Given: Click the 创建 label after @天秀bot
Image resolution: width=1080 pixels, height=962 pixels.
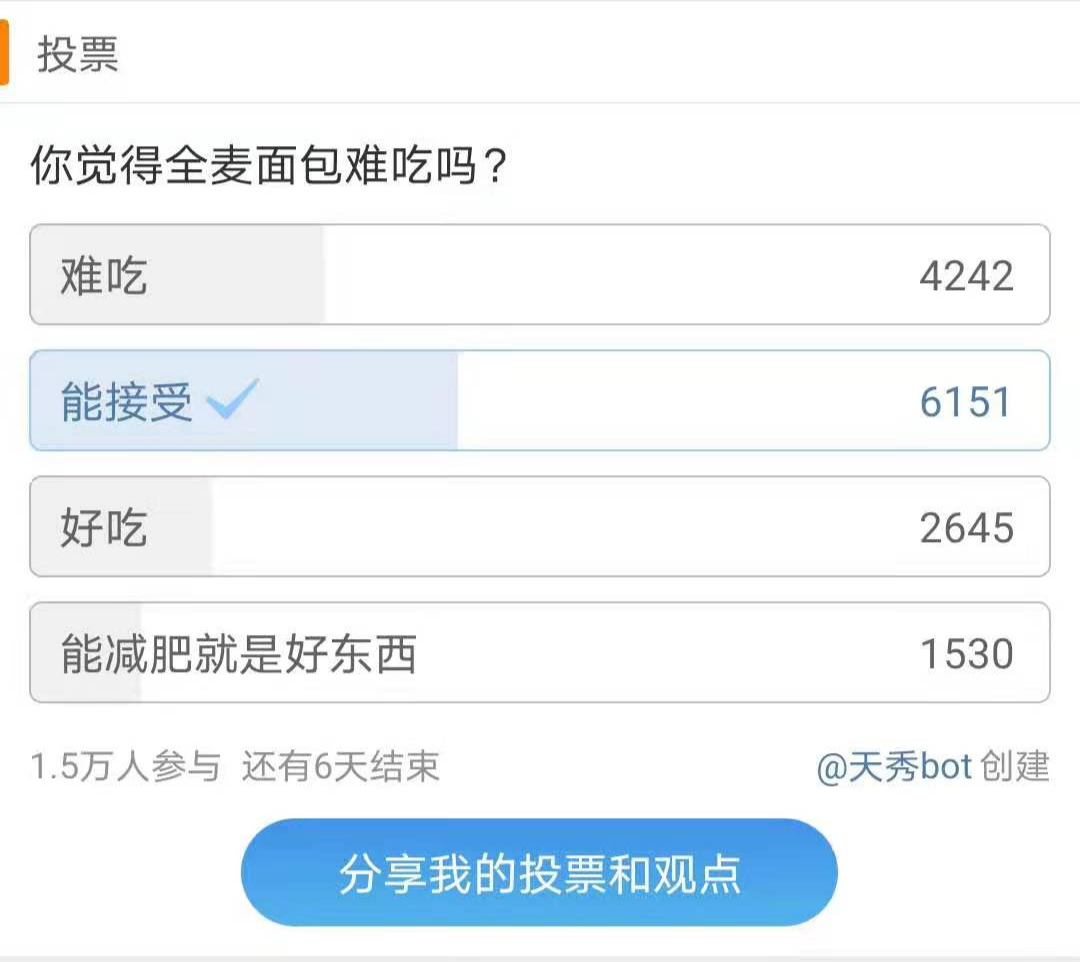Looking at the screenshot, I should pyautogui.click(x=1016, y=767).
